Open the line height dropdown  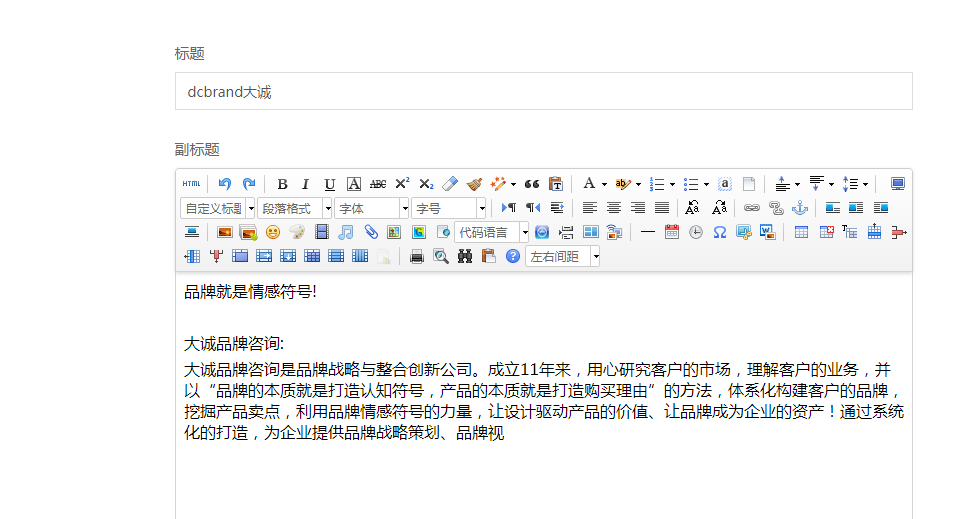pyautogui.click(x=865, y=184)
